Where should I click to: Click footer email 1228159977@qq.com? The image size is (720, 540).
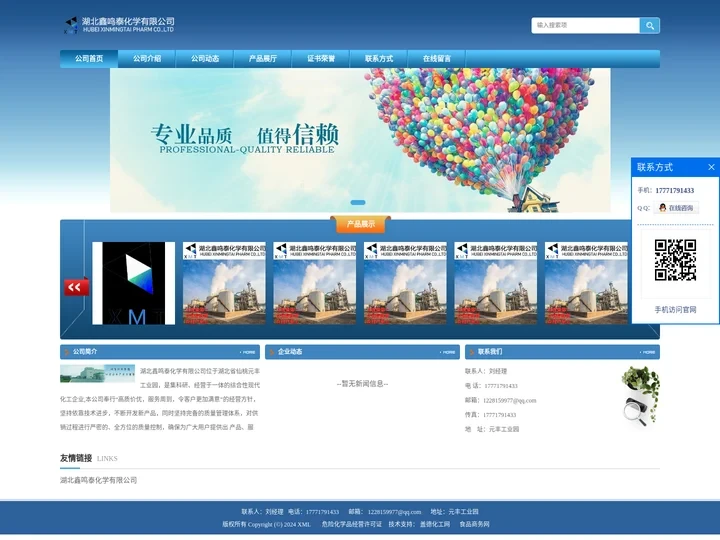[394, 512]
